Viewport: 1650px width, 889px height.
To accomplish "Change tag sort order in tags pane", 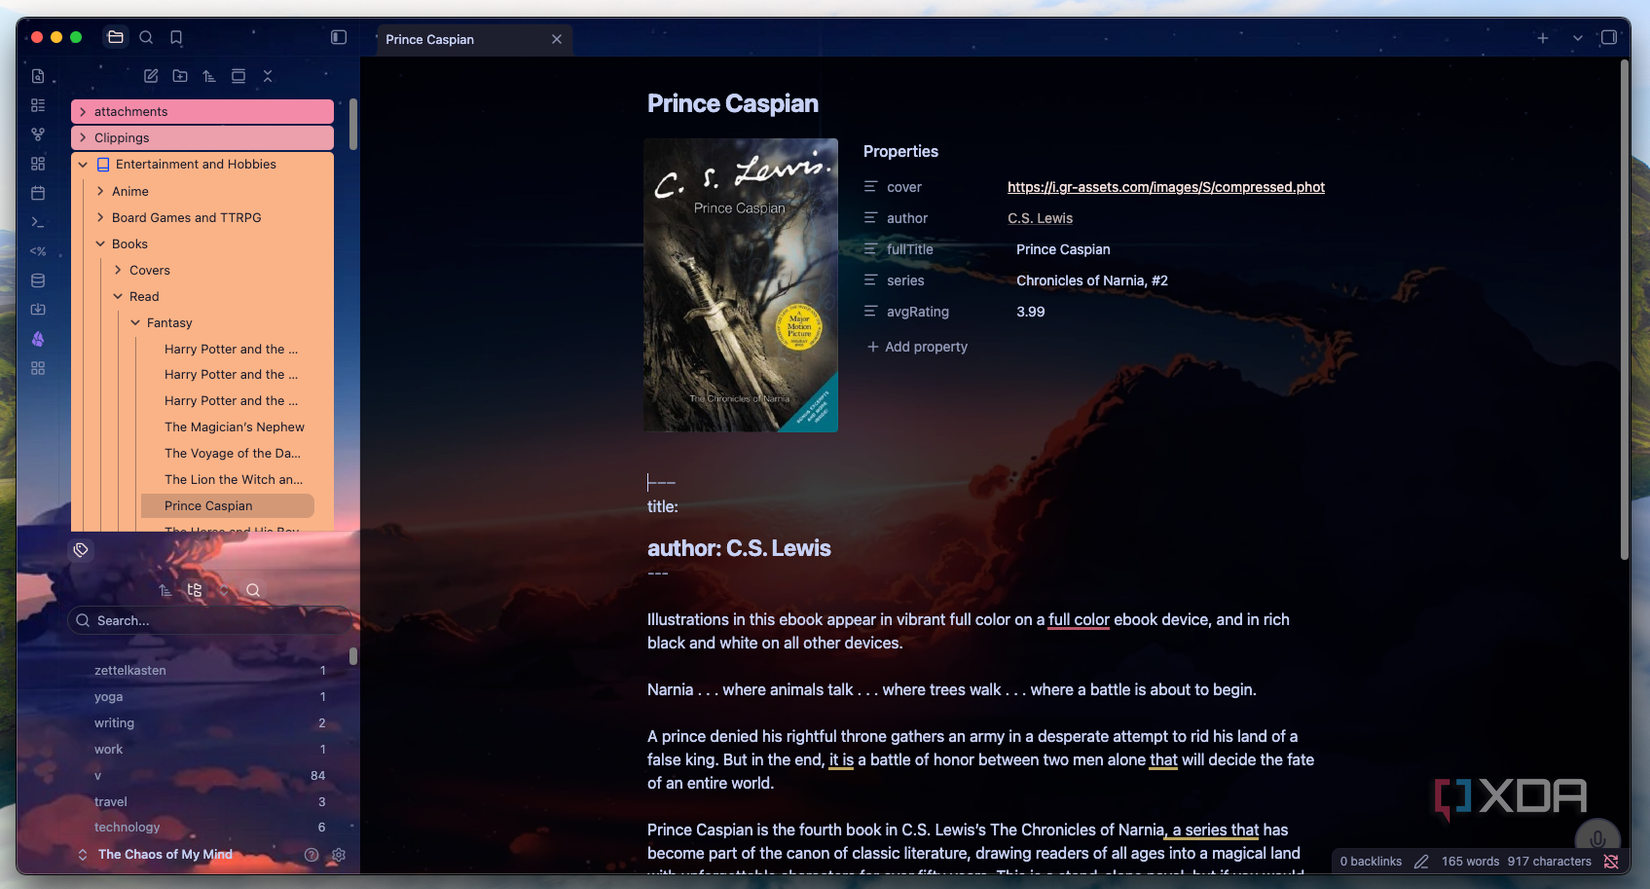I will [x=165, y=590].
